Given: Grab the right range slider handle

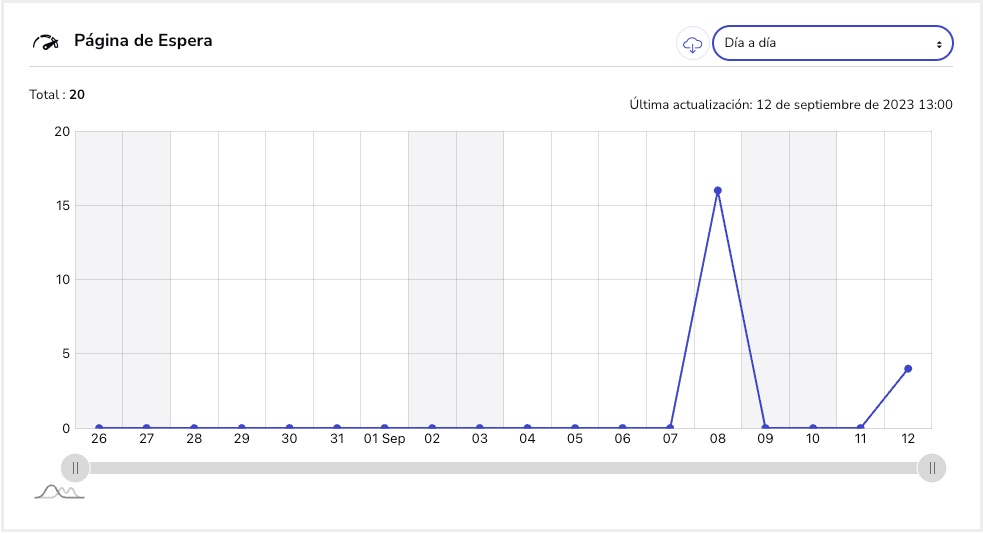Looking at the screenshot, I should point(932,467).
